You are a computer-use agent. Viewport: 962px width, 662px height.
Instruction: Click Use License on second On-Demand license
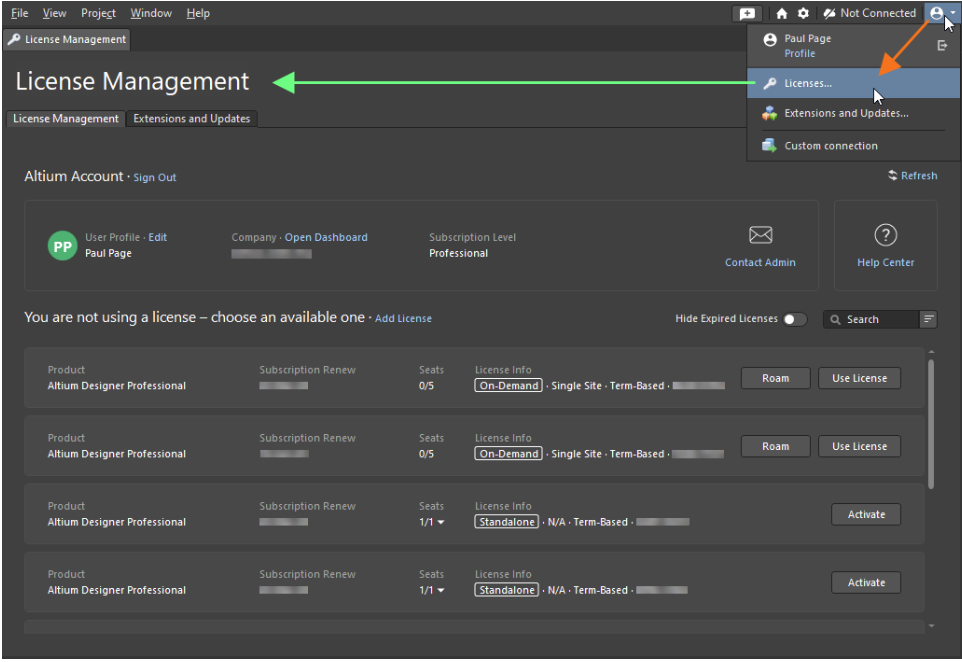tap(859, 447)
